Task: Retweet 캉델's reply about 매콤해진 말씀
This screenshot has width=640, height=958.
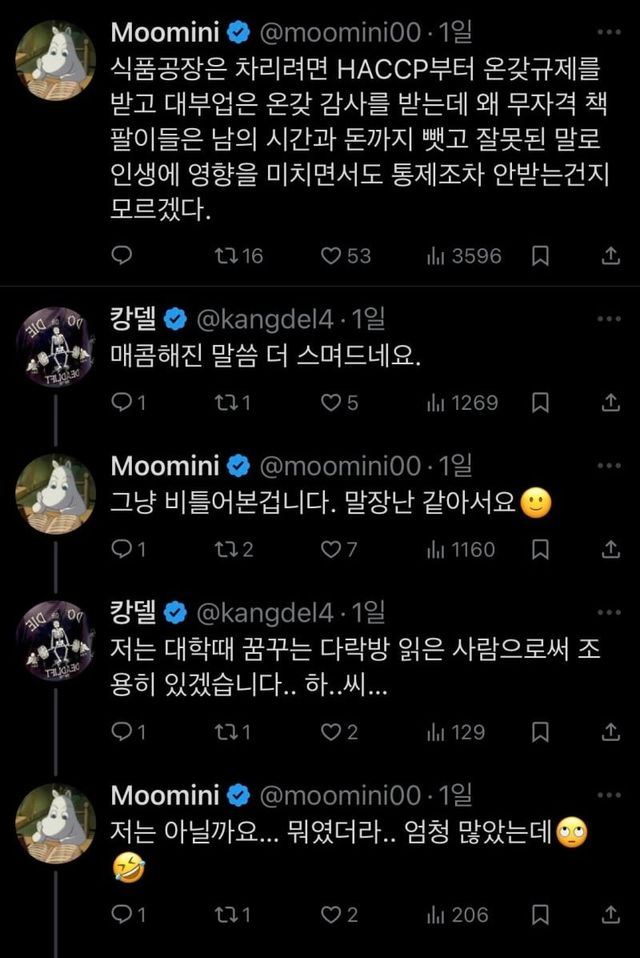Action: 226,402
